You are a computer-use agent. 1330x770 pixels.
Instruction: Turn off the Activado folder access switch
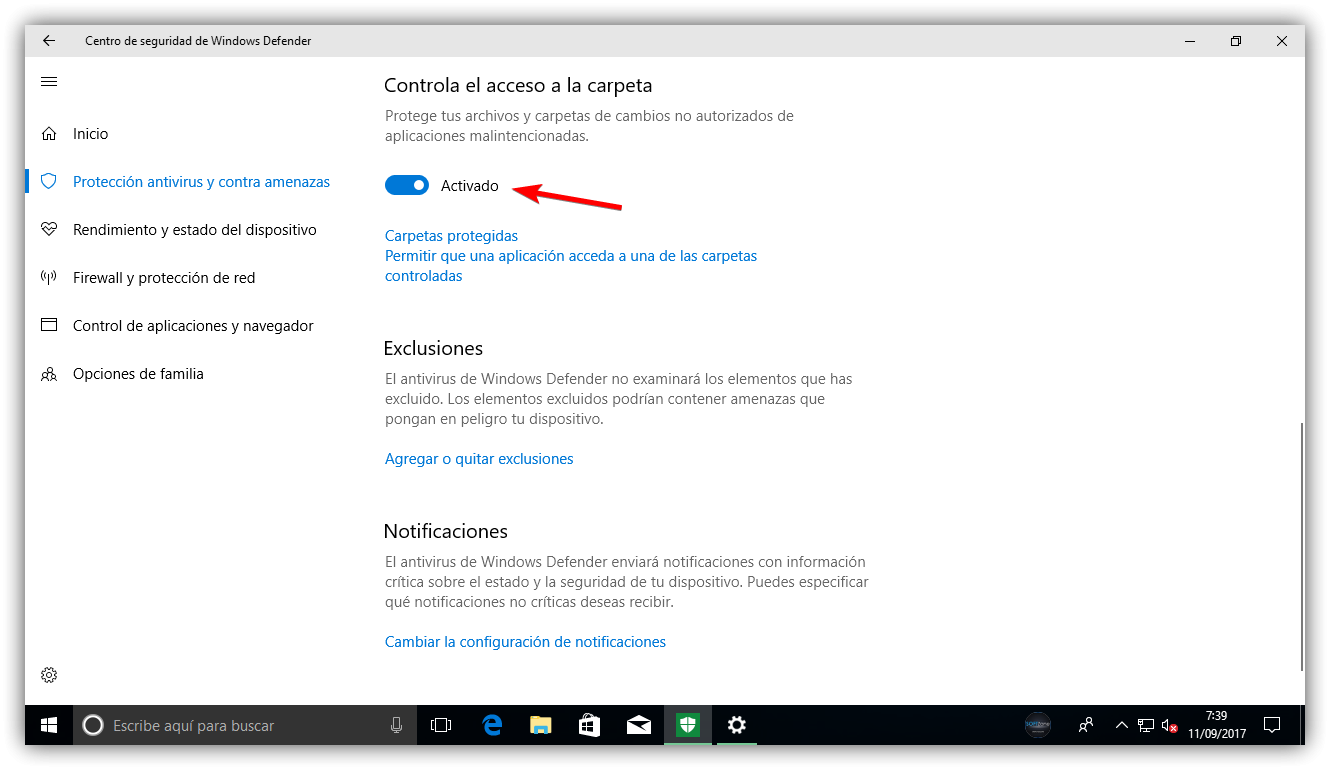(407, 185)
